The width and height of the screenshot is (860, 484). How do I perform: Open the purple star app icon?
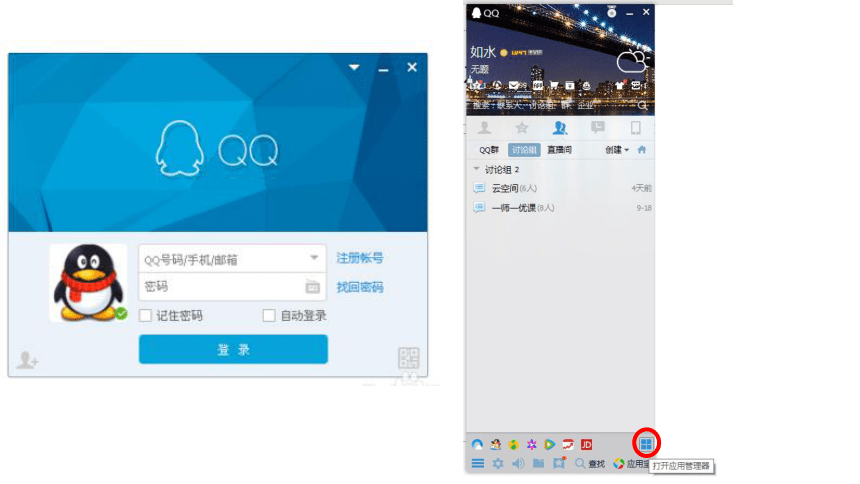pos(531,444)
